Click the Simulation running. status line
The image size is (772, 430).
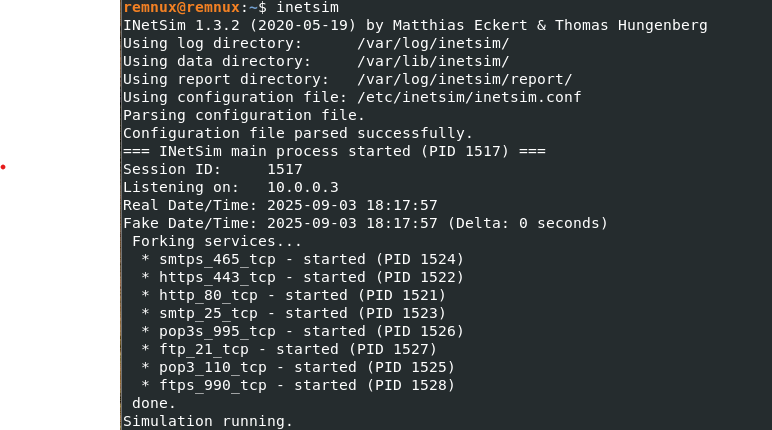point(208,421)
